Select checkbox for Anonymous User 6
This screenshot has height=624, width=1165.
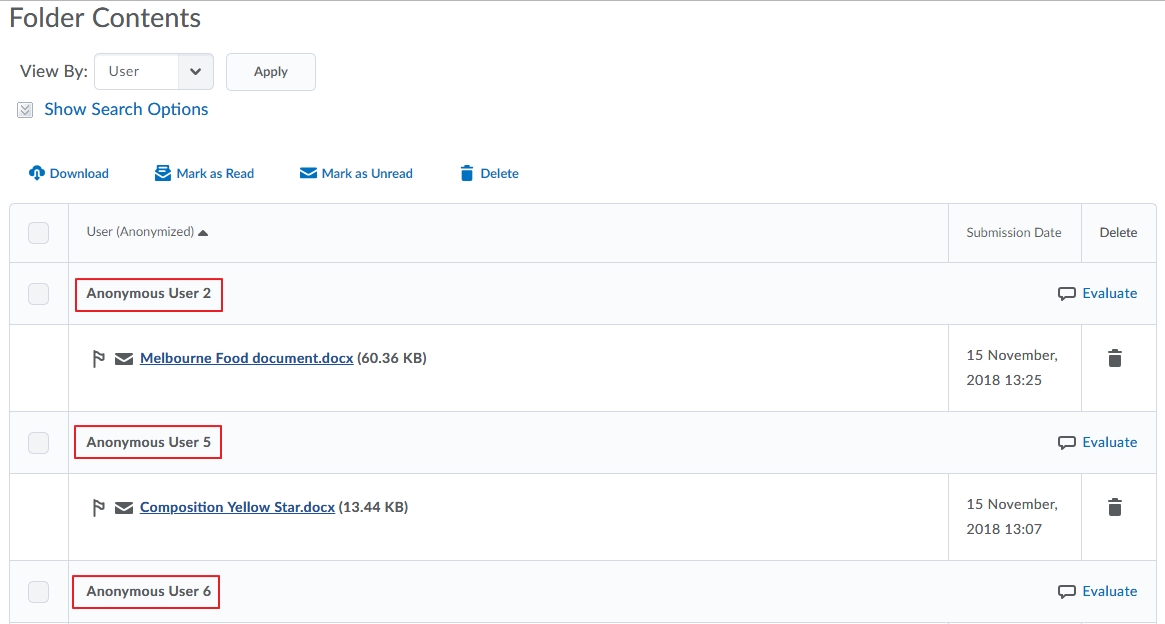(x=39, y=592)
